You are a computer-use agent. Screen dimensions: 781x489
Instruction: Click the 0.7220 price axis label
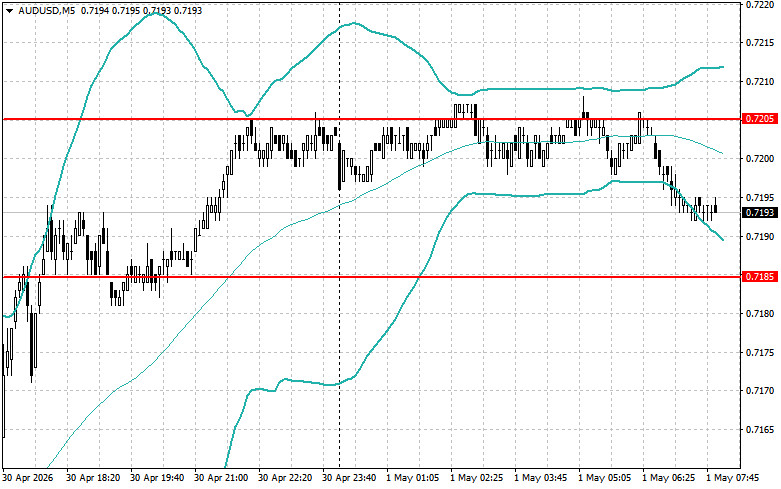click(x=760, y=4)
